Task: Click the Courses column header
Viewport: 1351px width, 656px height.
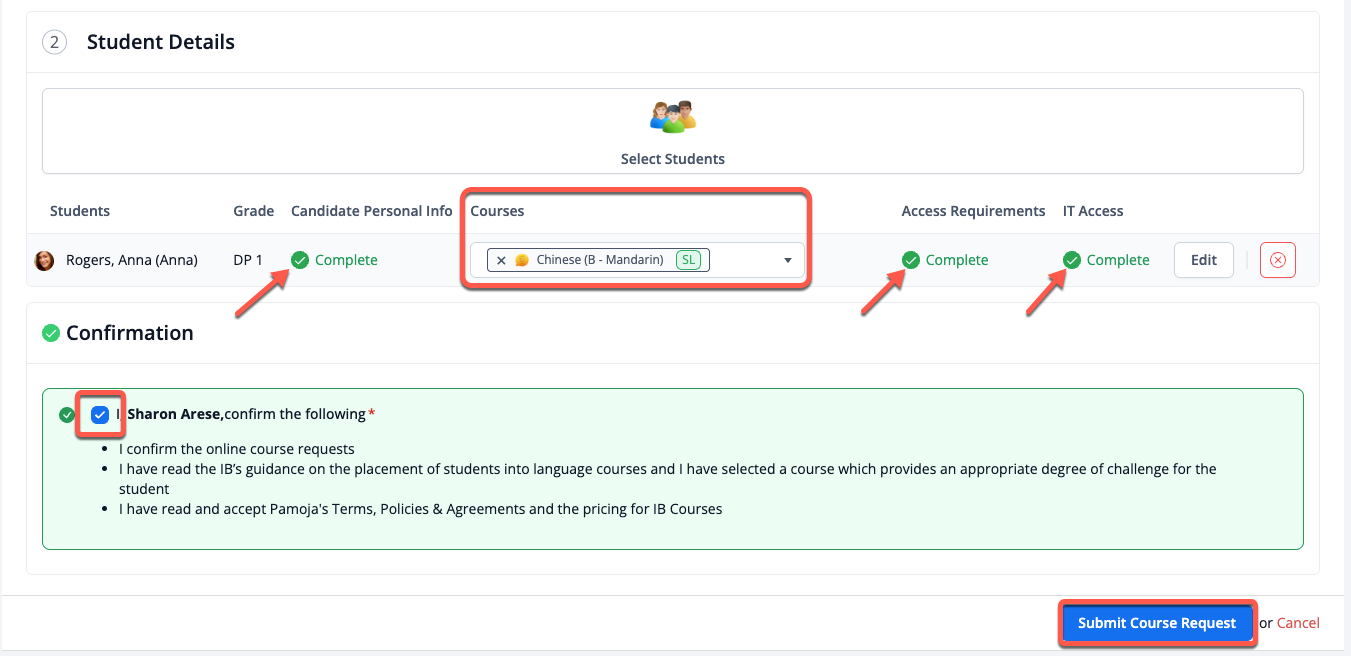Action: coord(497,211)
